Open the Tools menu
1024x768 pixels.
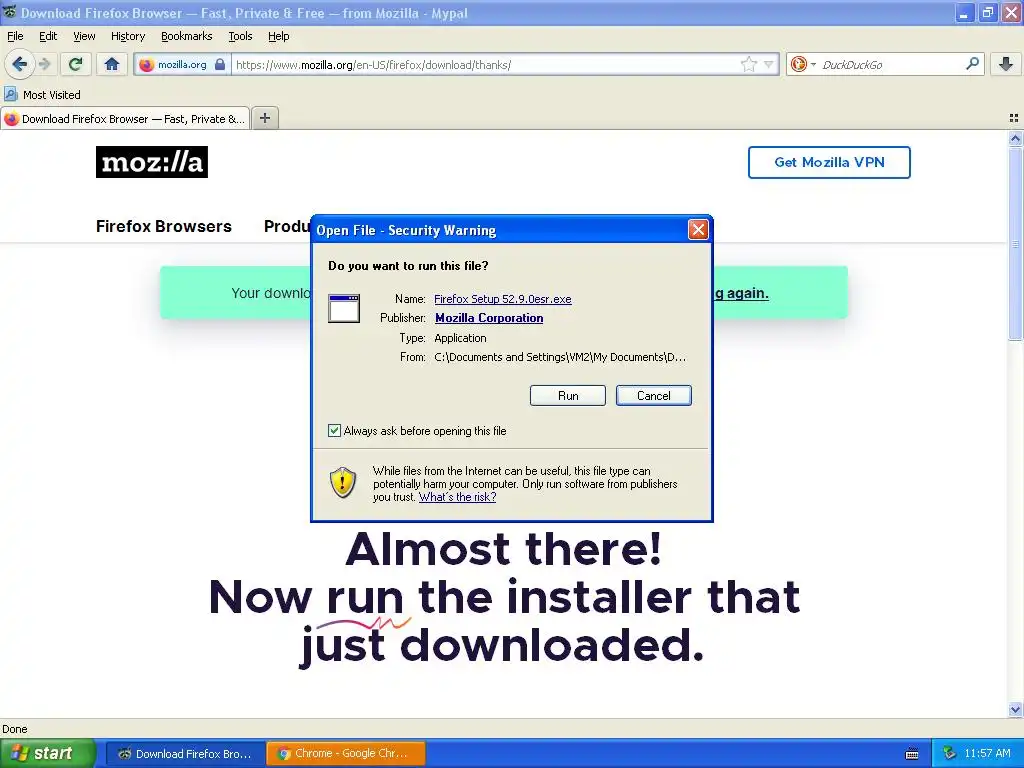click(240, 36)
